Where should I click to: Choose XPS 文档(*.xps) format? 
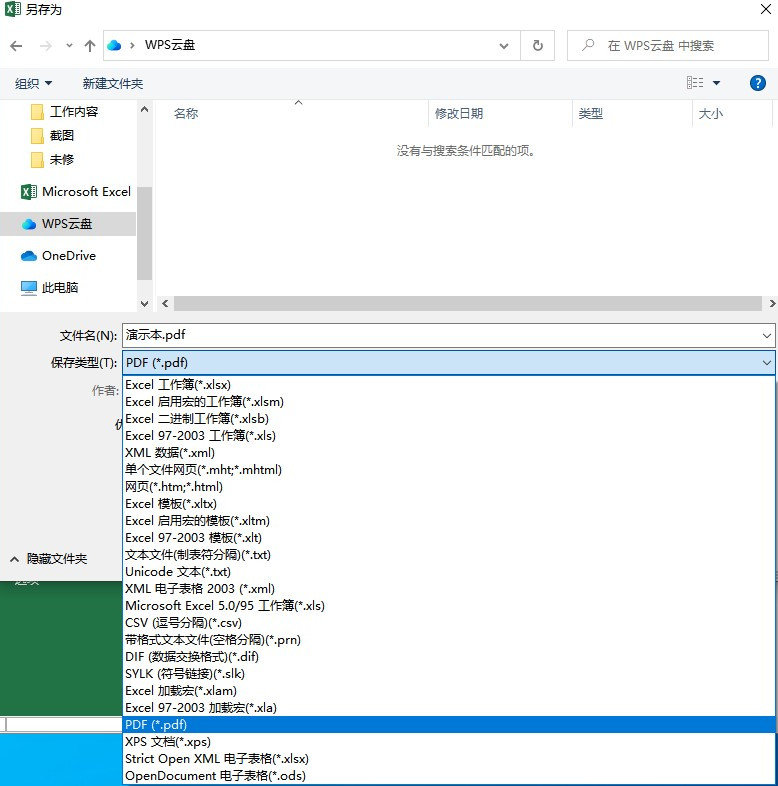[449, 742]
